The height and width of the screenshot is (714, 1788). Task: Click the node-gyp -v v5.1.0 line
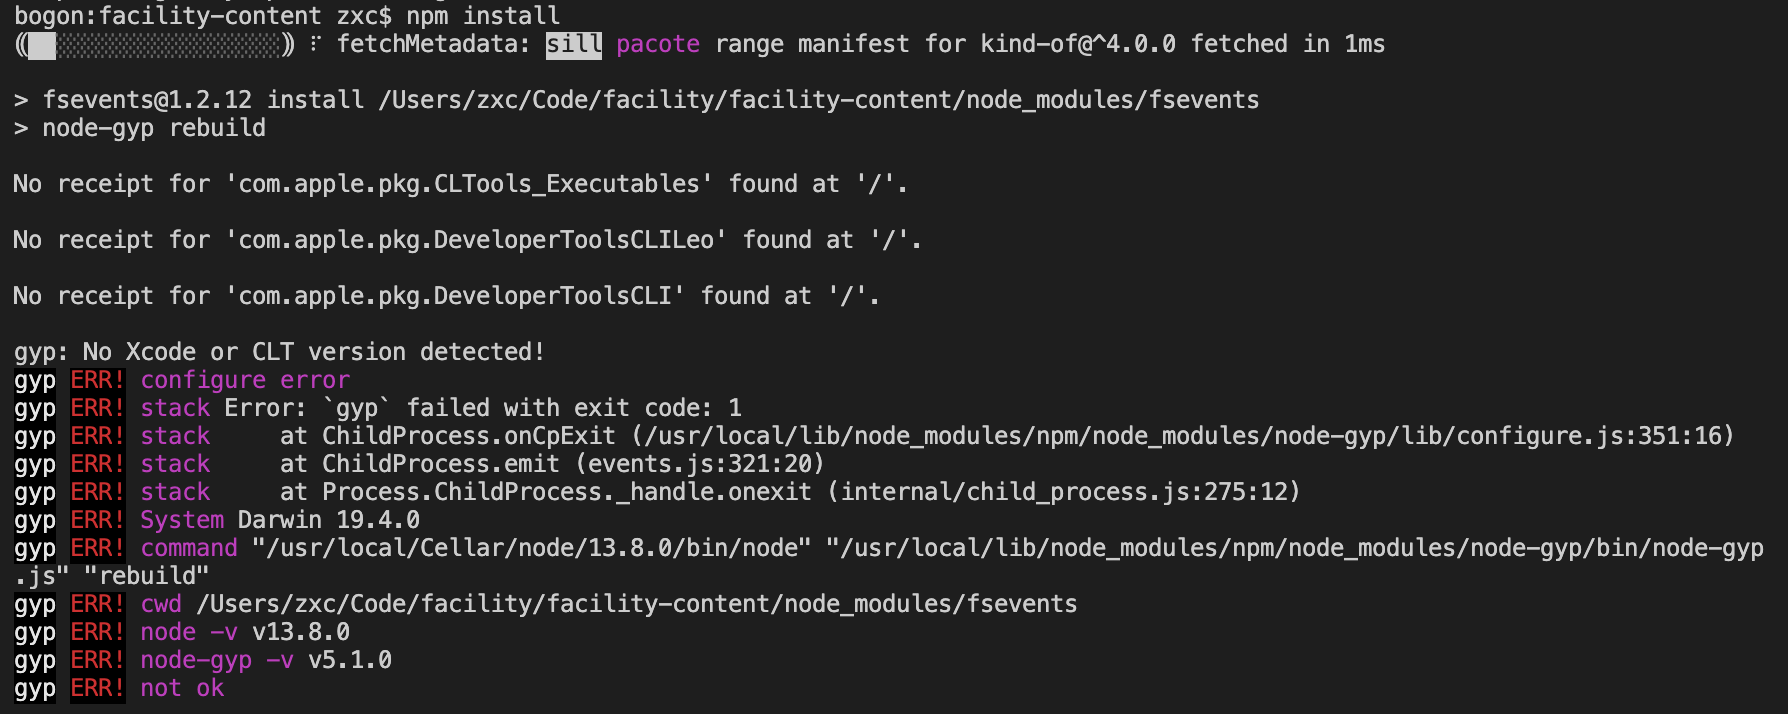(x=266, y=660)
